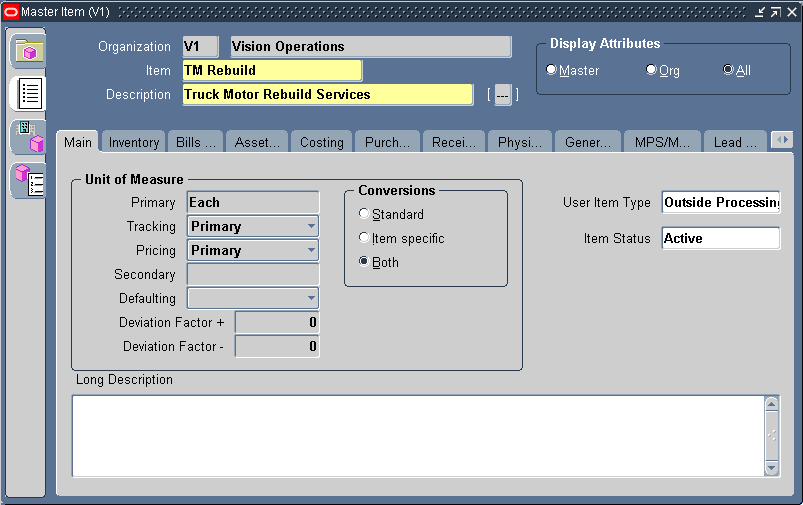Open the item folder icon in sidebar
The height and width of the screenshot is (505, 803).
coord(29,50)
